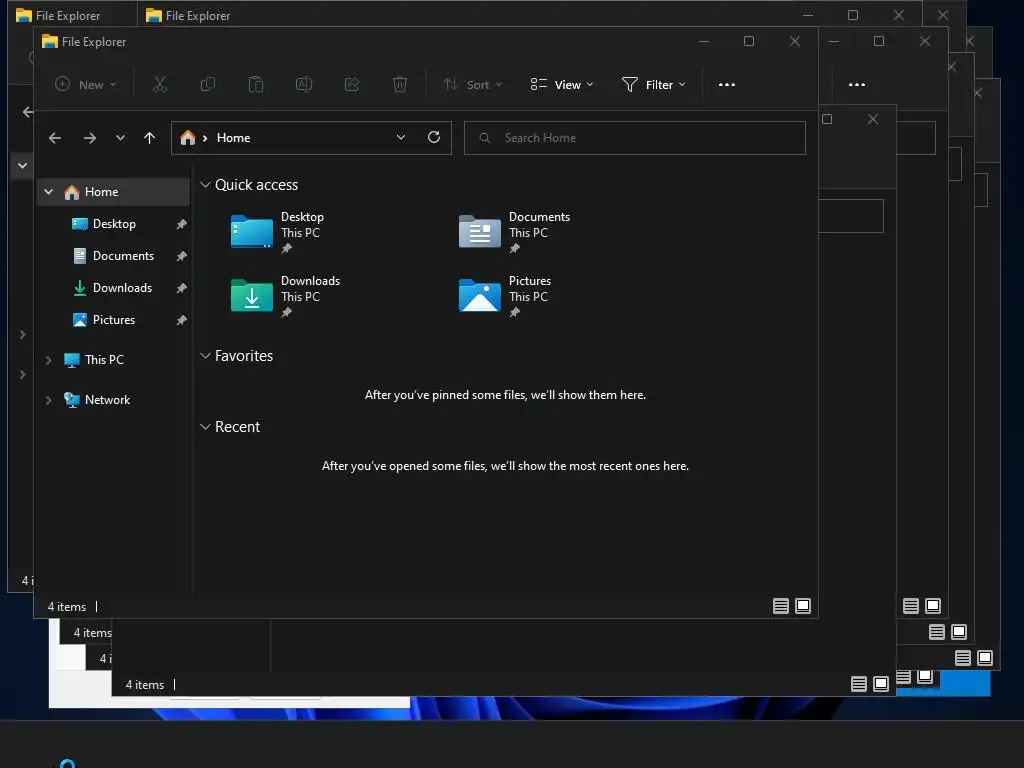Click the Delete trash icon
Image resolution: width=1024 pixels, height=768 pixels.
coord(400,84)
